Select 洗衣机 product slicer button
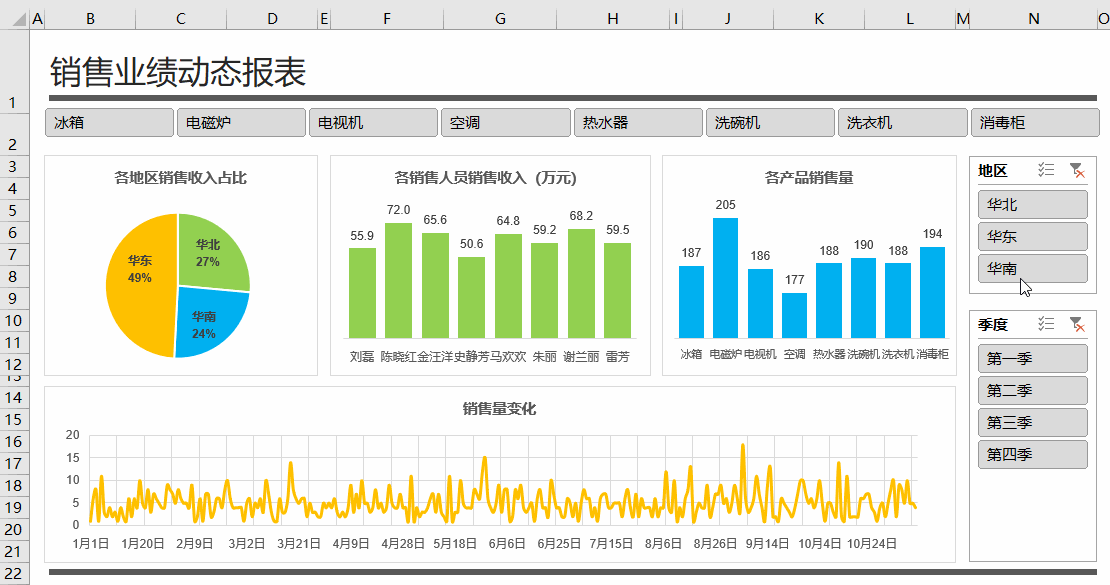 tap(903, 123)
